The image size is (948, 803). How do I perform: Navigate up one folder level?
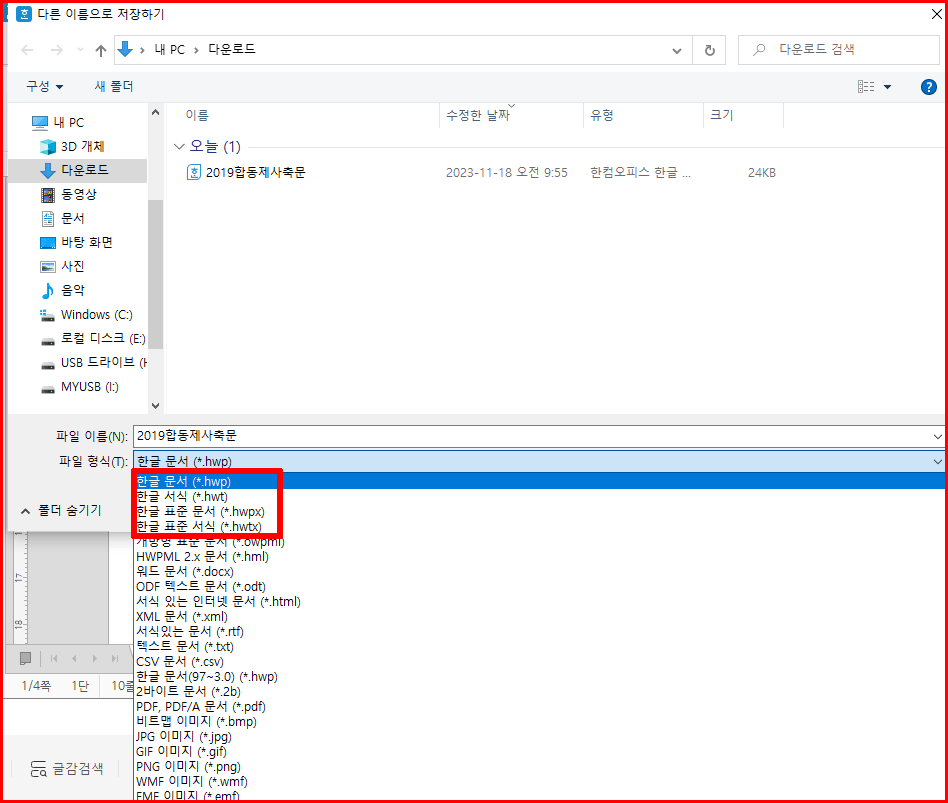coord(100,50)
